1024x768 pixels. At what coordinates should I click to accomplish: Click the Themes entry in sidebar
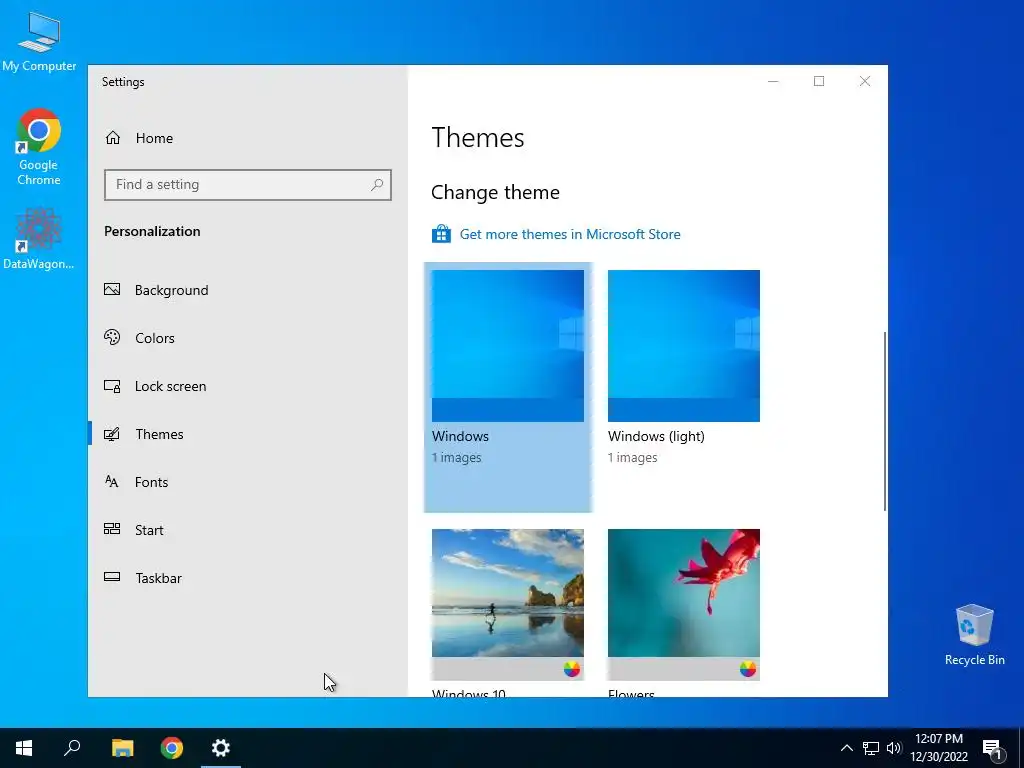pos(248,434)
